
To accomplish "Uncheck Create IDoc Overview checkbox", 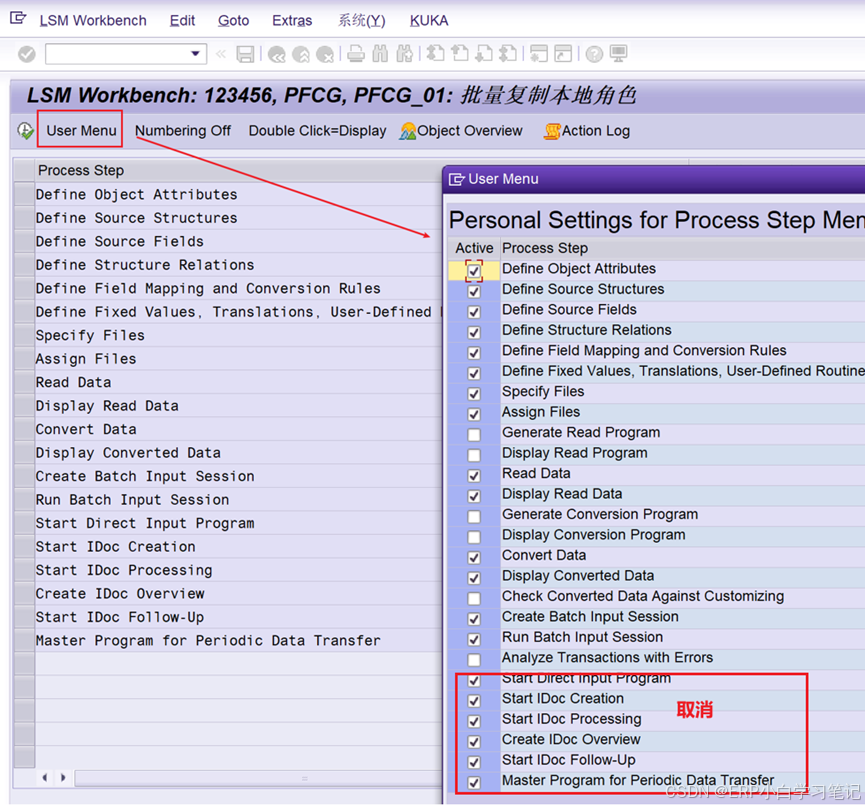I will (473, 741).
